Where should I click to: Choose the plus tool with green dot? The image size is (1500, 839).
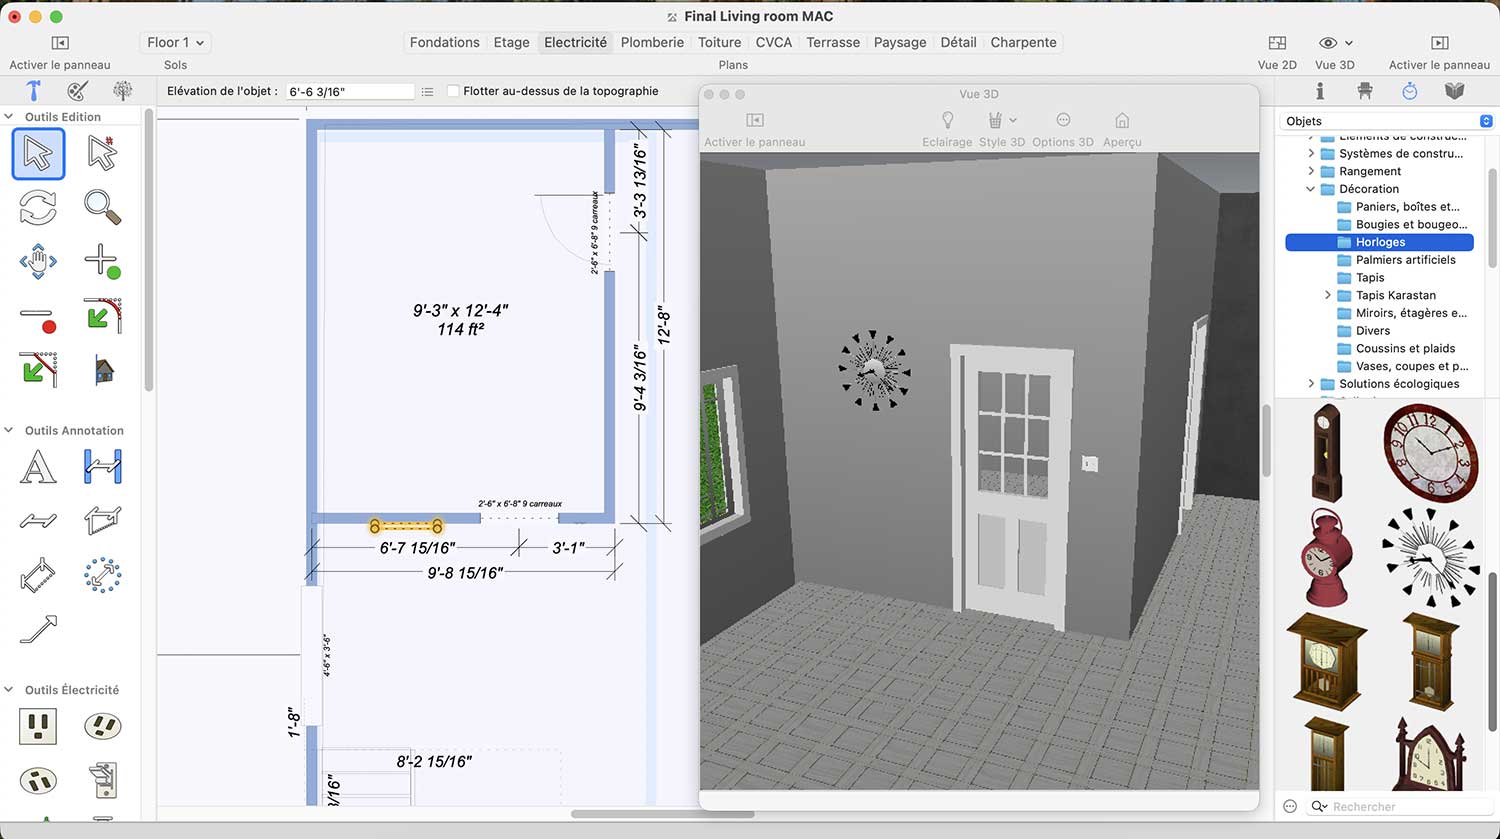102,262
